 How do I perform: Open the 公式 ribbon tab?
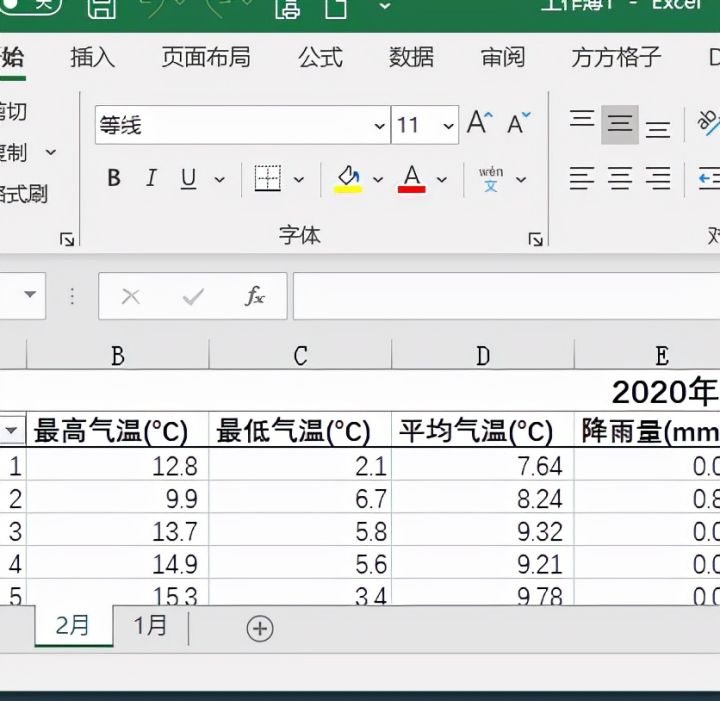click(320, 58)
